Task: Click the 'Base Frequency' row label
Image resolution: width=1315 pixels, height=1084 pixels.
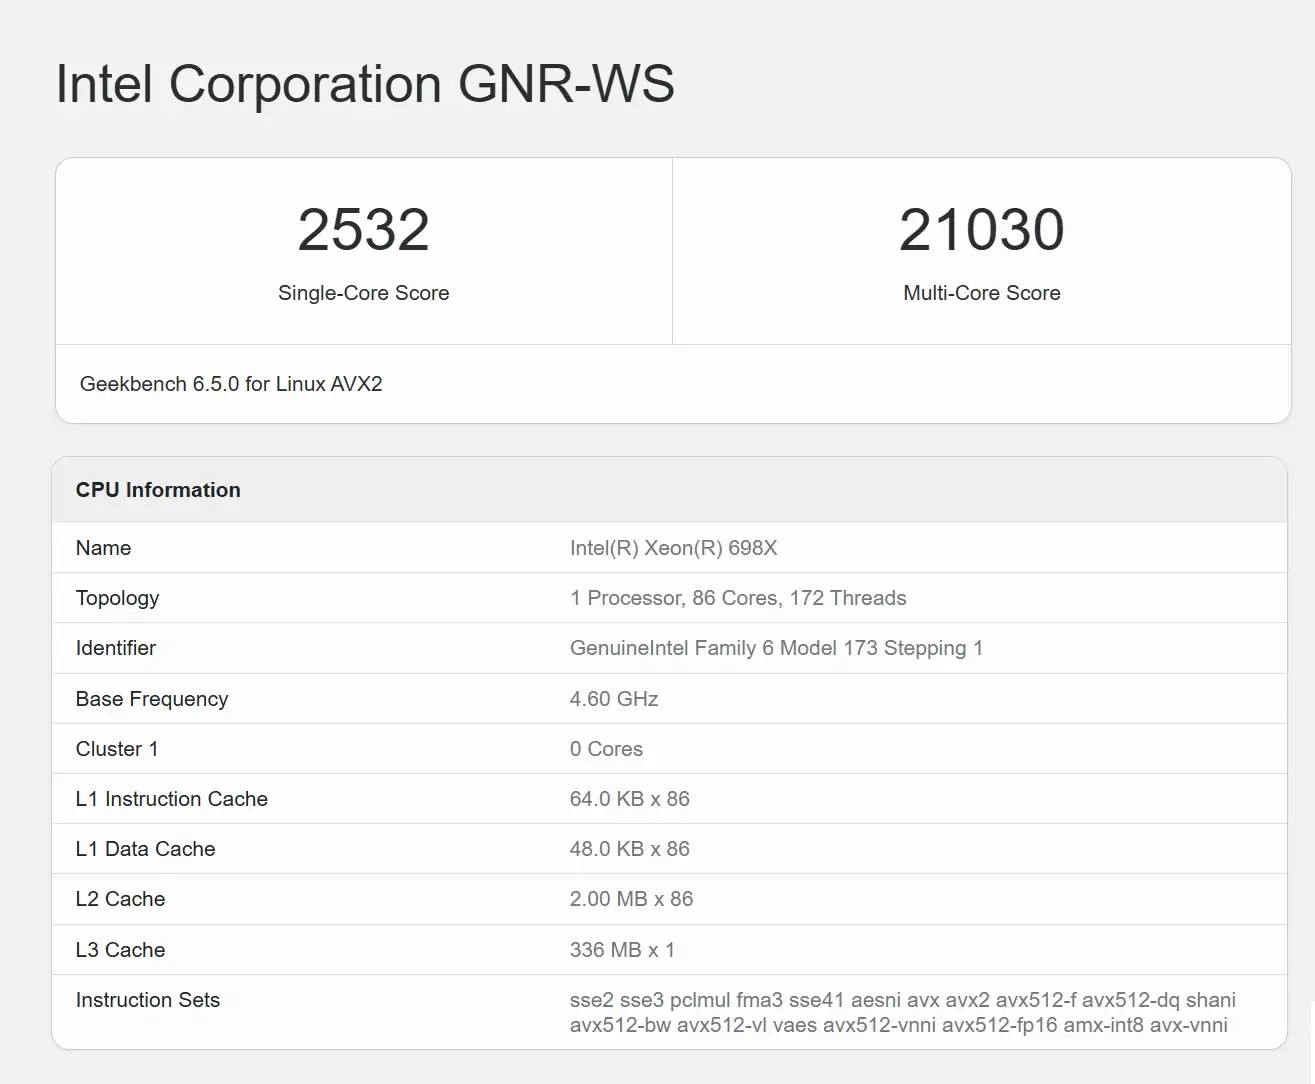Action: click(152, 699)
